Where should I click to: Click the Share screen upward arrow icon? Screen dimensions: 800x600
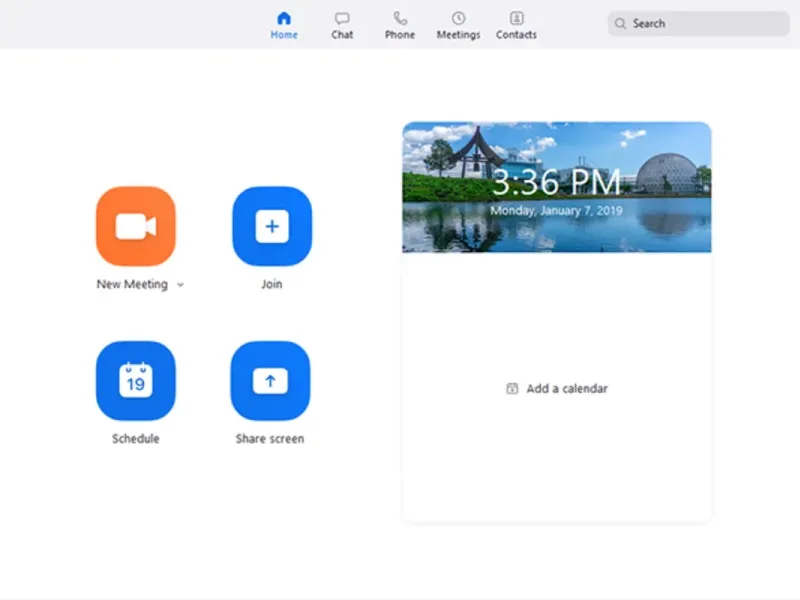(270, 381)
